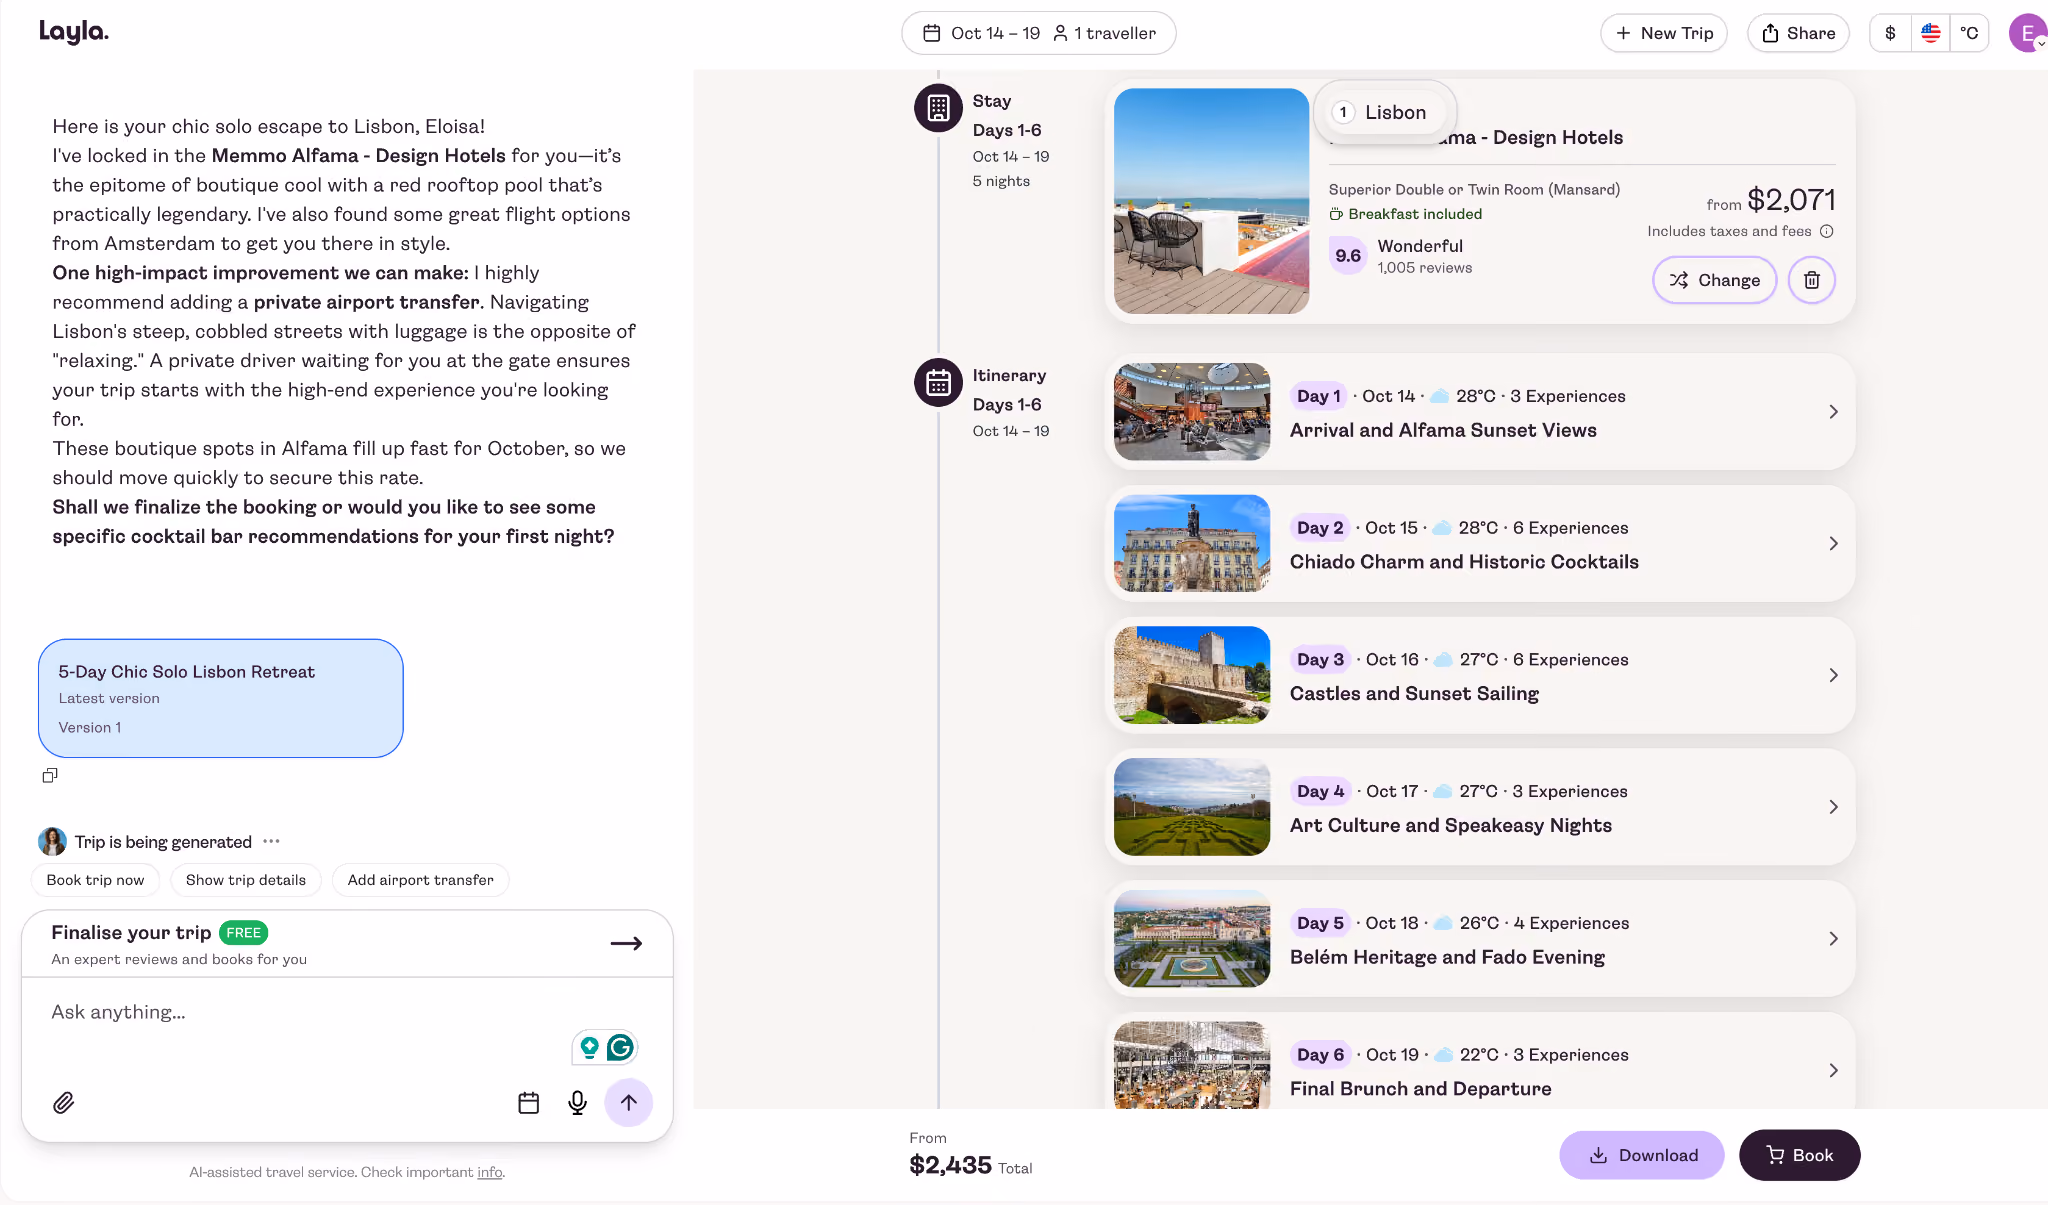The image size is (2048, 1205).
Task: Open the Day 1 thumbnail image
Action: pyautogui.click(x=1192, y=412)
